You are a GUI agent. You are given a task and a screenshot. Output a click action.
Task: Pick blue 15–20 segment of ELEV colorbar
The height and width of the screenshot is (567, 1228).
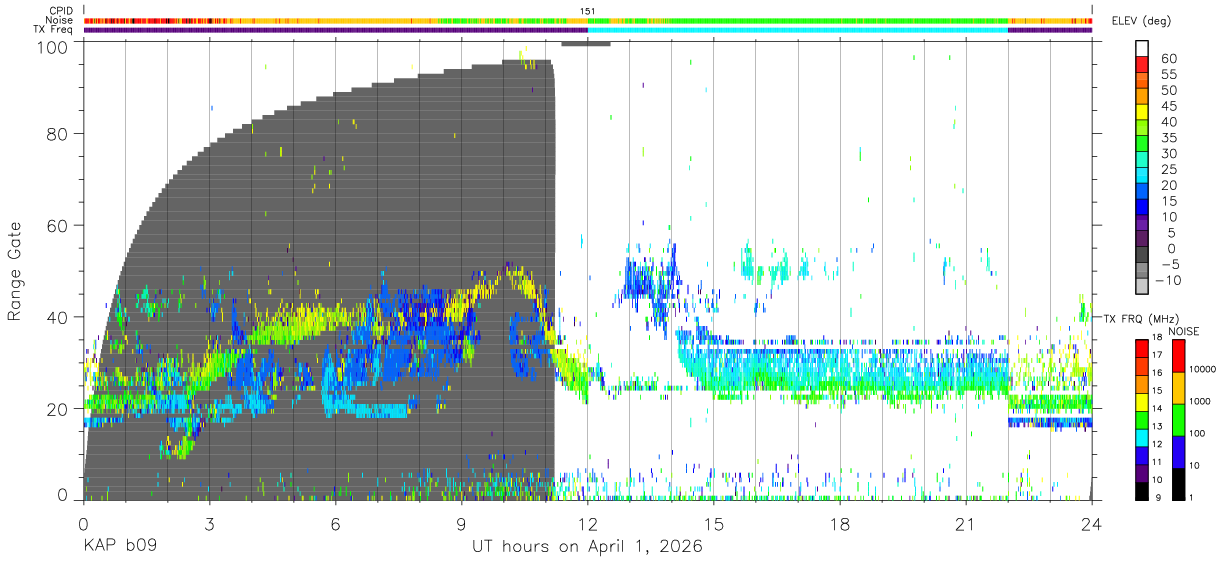click(x=1143, y=192)
